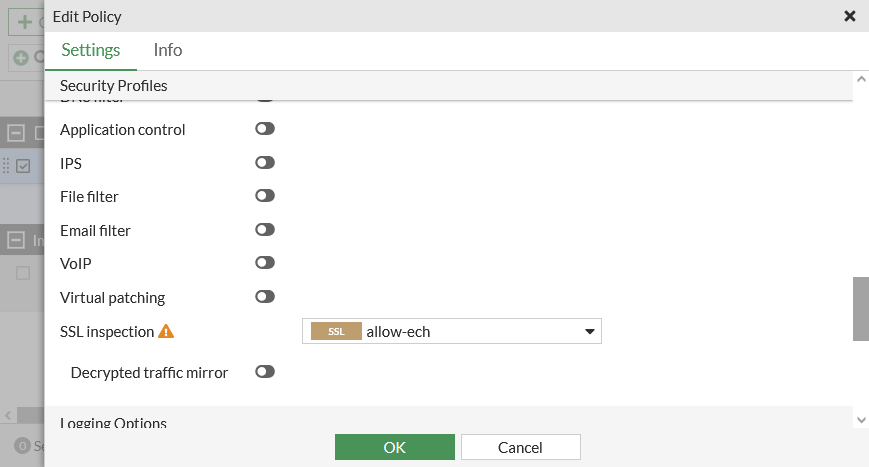The width and height of the screenshot is (869, 467).
Task: Collapse the second policy section minus icon
Action: [16, 240]
